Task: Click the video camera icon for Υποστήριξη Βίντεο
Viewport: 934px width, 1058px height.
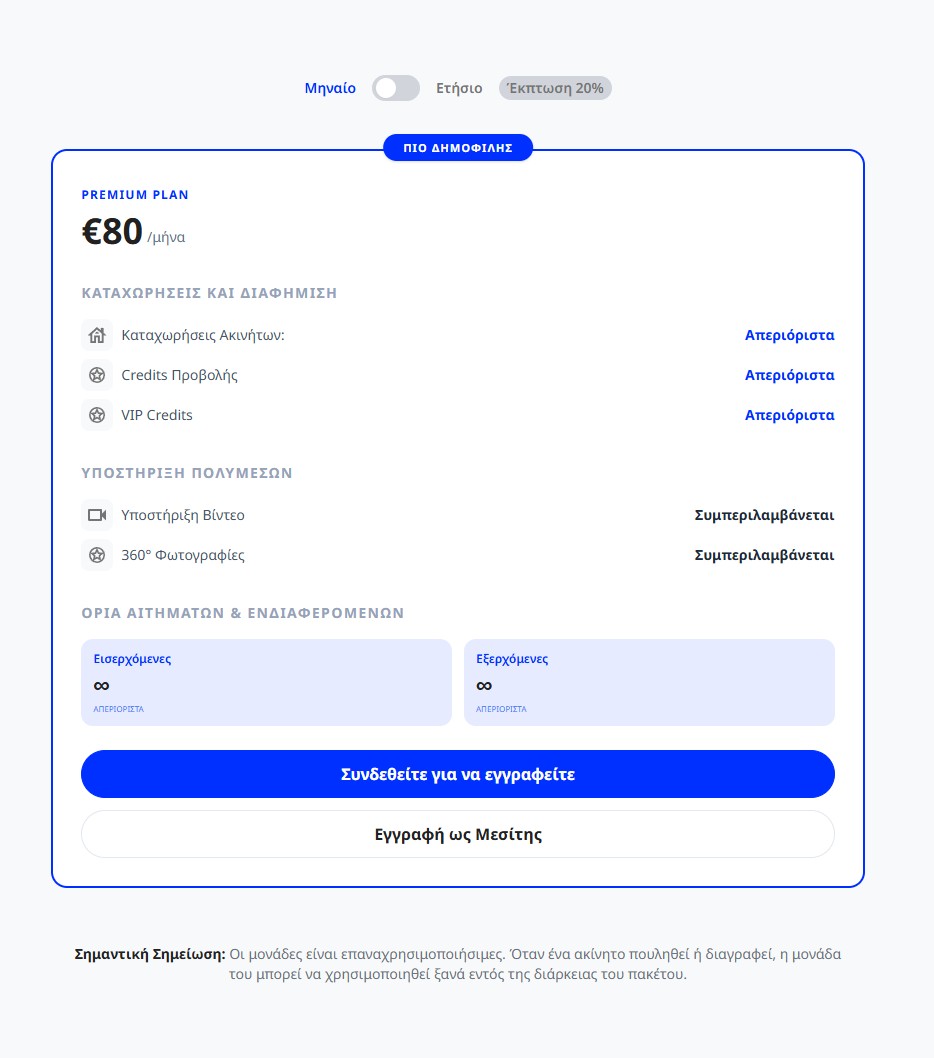Action: pyautogui.click(x=97, y=516)
